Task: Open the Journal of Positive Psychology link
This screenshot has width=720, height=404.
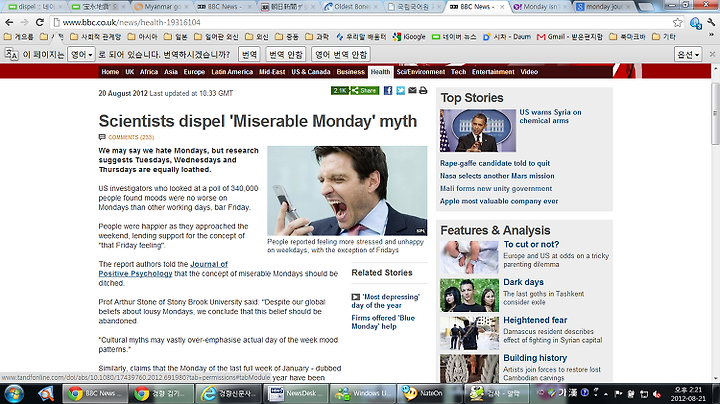Action: 163,269
